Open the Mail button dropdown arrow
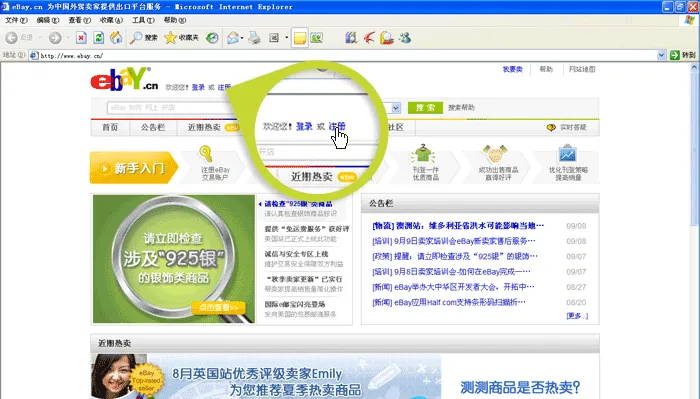 coord(242,38)
